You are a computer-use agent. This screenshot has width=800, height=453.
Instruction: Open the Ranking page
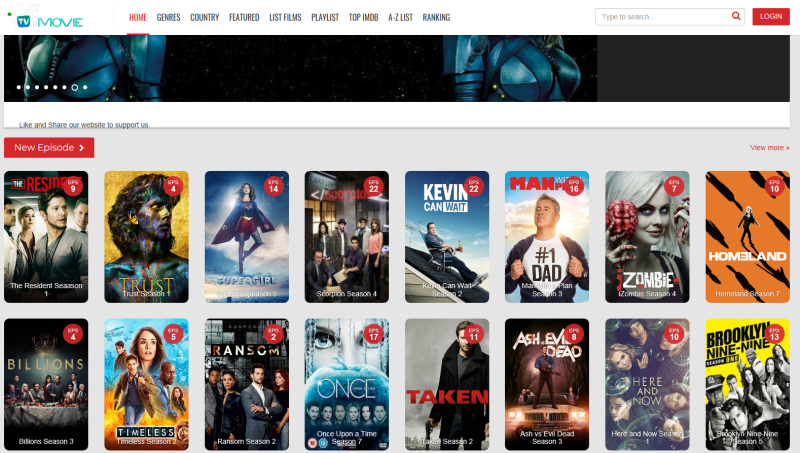click(436, 17)
